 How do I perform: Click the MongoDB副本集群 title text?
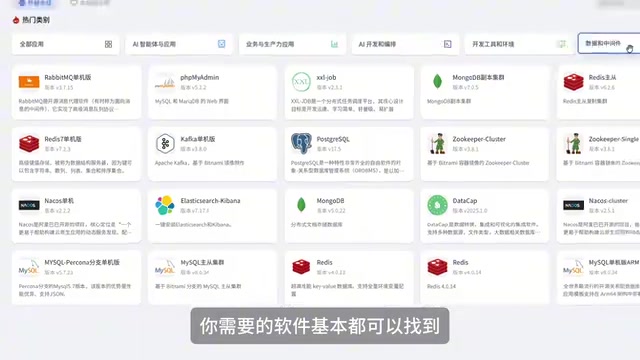(x=478, y=77)
